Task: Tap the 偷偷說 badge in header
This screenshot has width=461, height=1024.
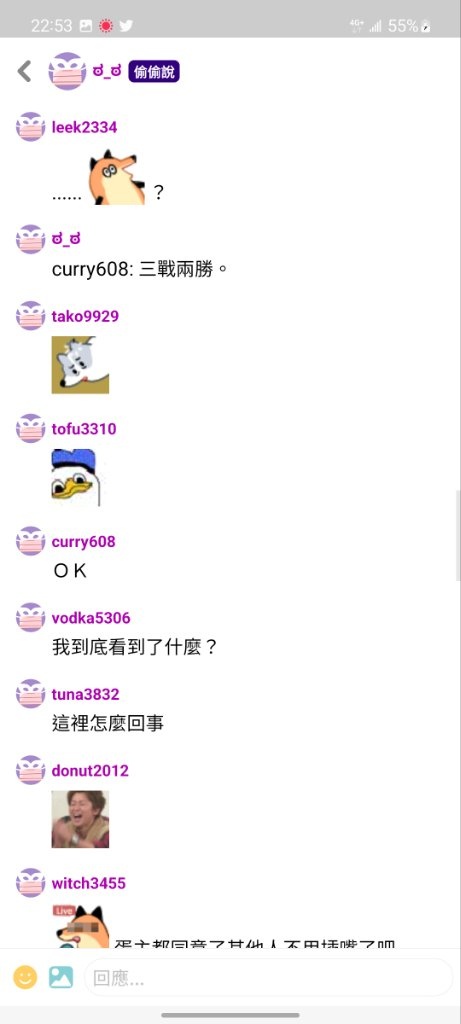Action: [x=154, y=72]
